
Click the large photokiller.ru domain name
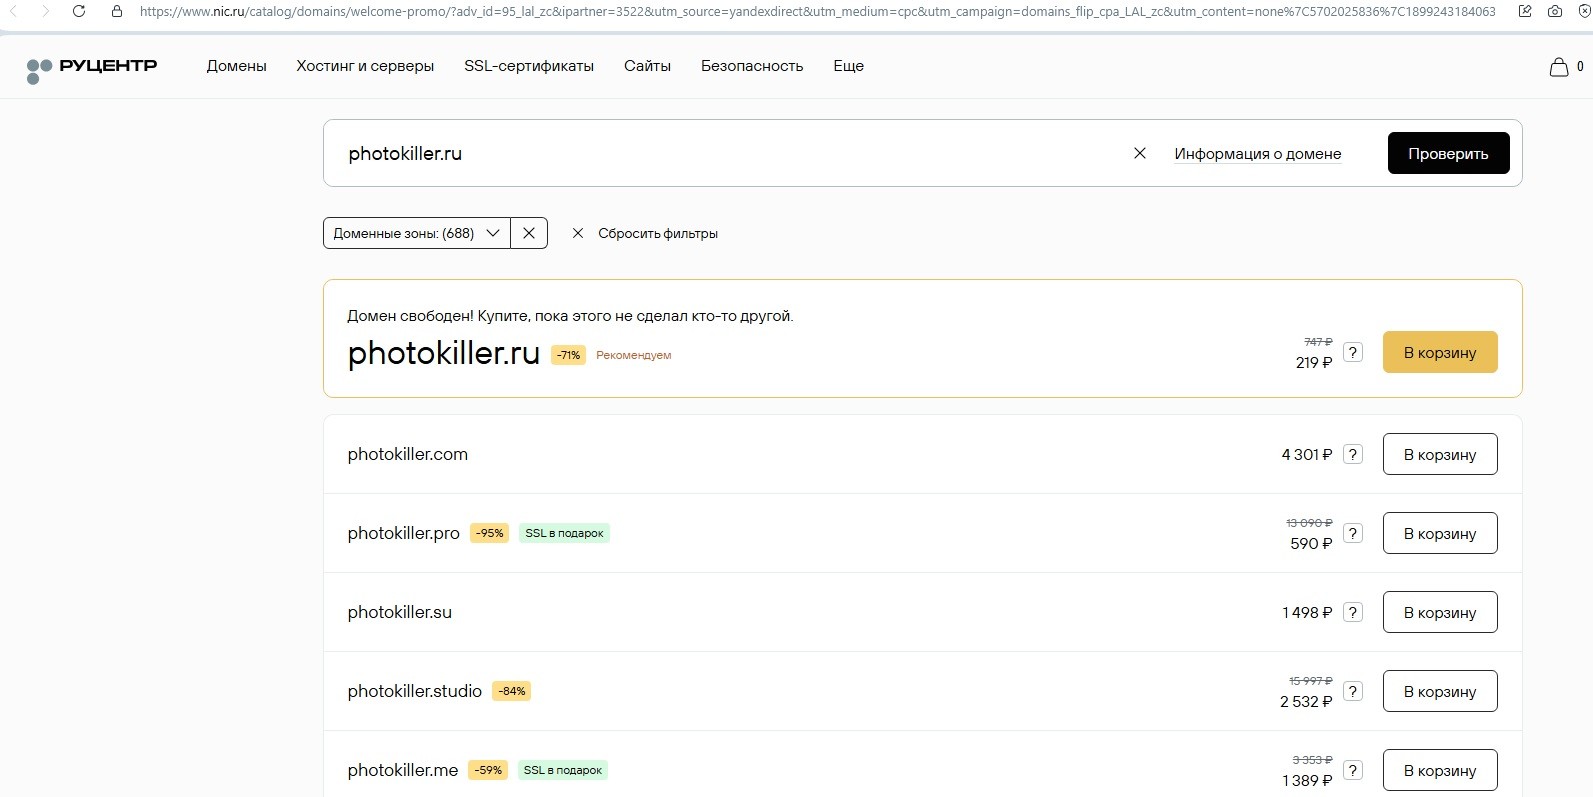pyautogui.click(x=444, y=353)
